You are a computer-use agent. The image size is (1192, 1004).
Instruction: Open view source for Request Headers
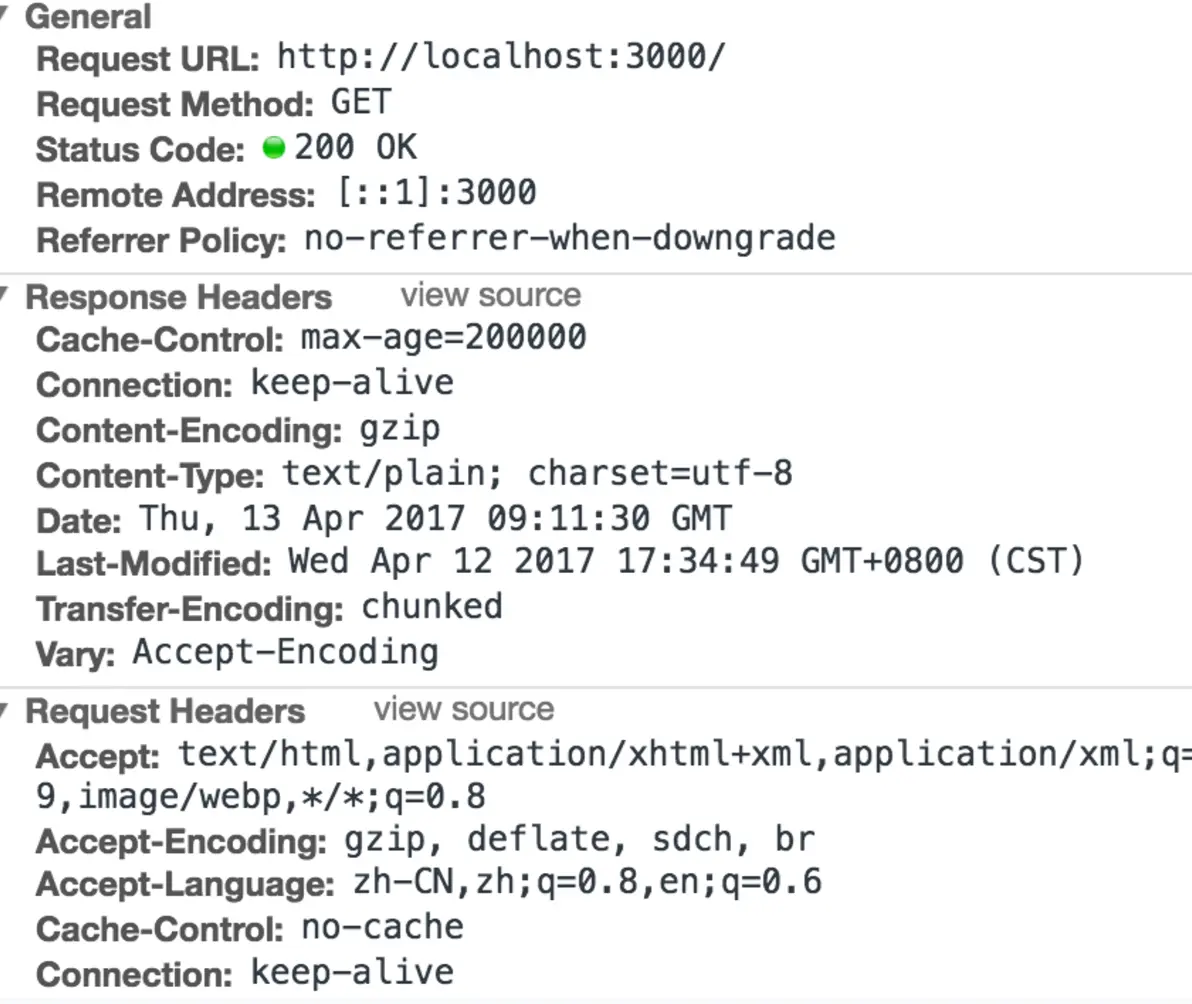tap(464, 709)
